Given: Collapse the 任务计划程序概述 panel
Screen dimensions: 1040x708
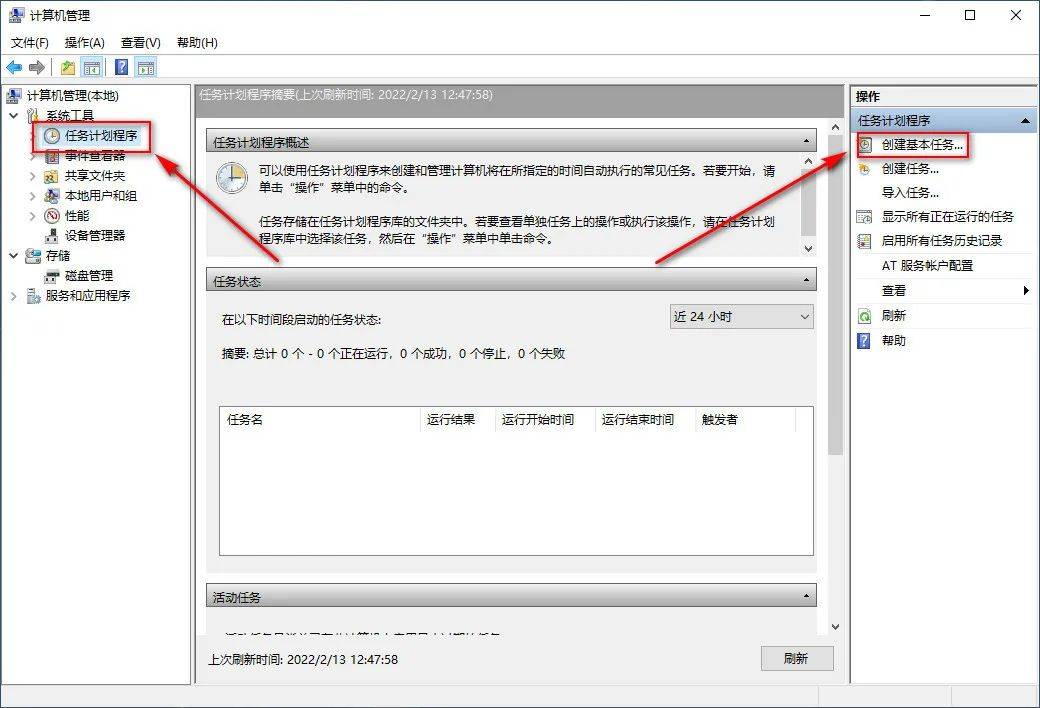Looking at the screenshot, I should (806, 140).
